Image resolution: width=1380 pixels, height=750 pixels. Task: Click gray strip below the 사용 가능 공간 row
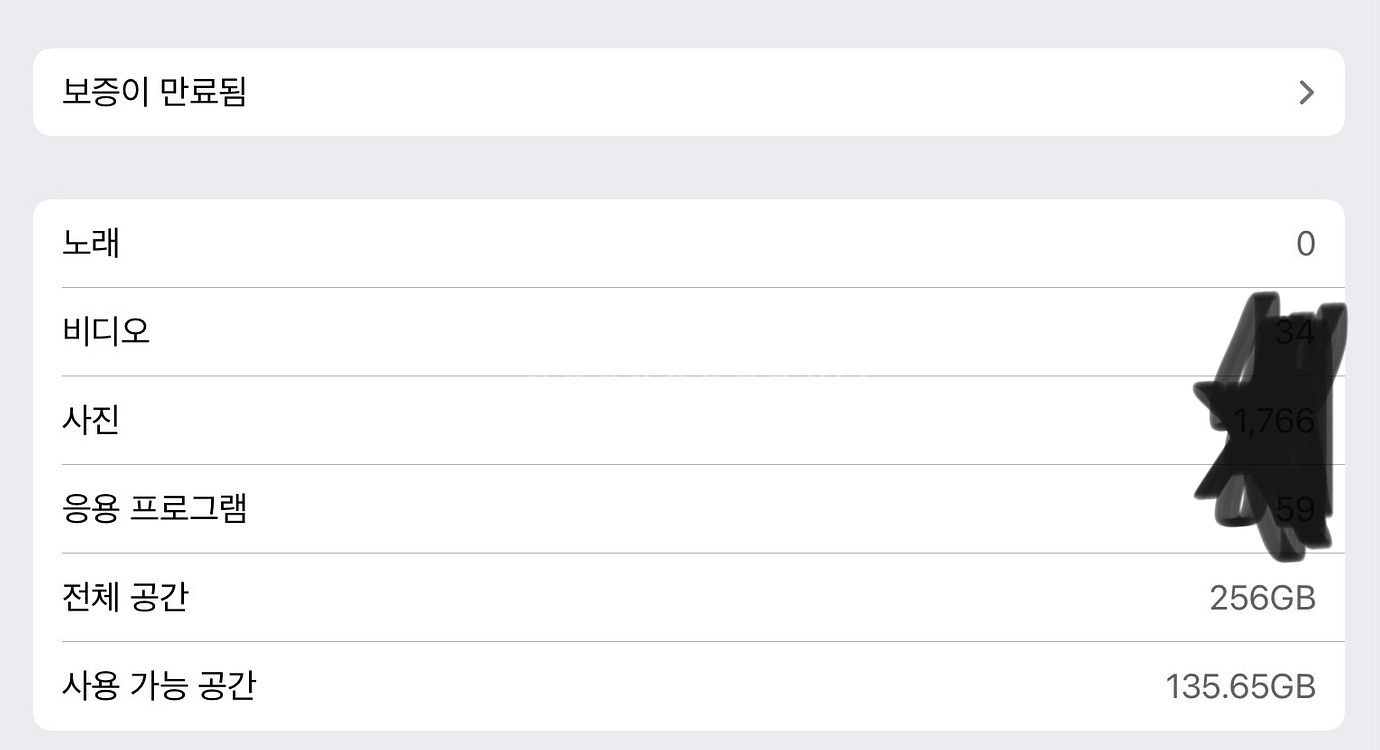point(690,741)
